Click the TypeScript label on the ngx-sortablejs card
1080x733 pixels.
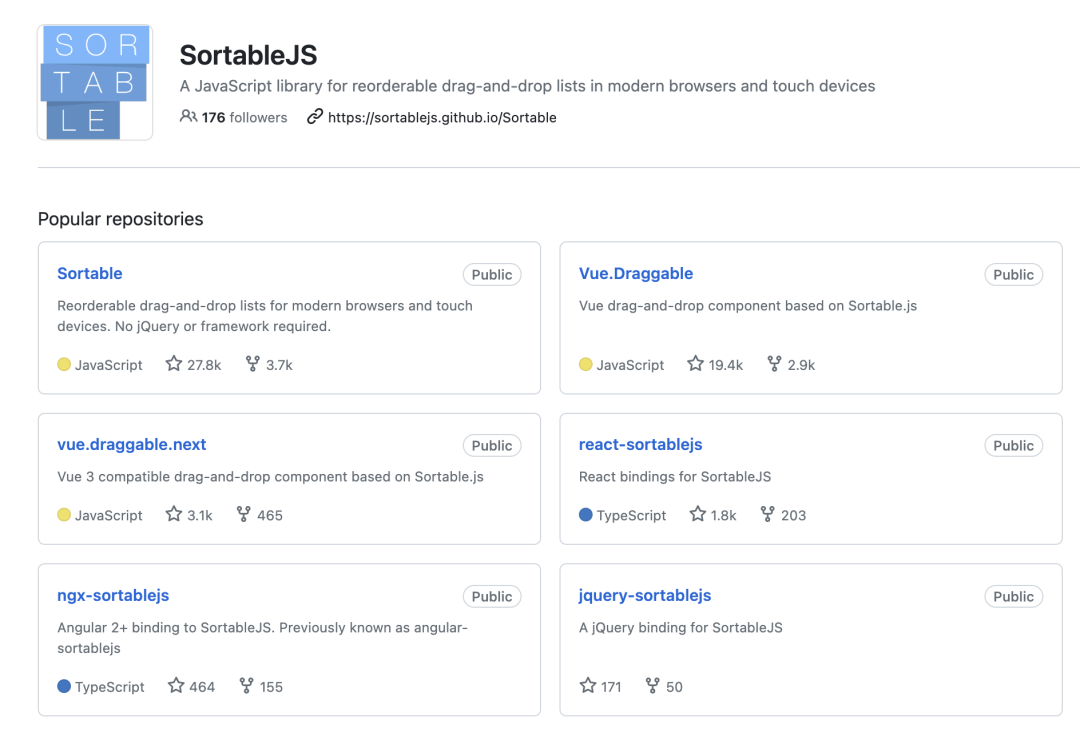(110, 687)
